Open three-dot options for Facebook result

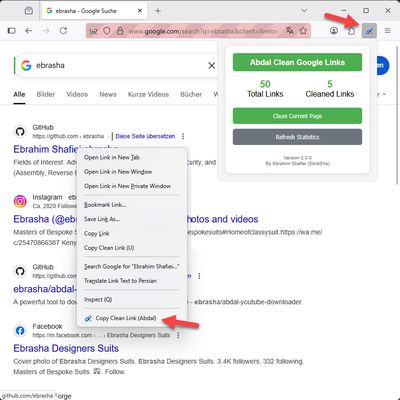(x=178, y=335)
